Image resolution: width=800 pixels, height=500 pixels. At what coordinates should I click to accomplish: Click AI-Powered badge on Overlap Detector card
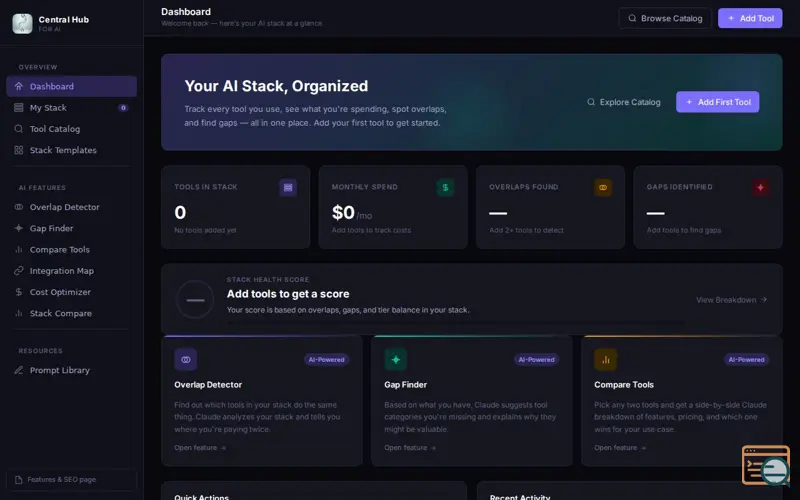pyautogui.click(x=327, y=360)
